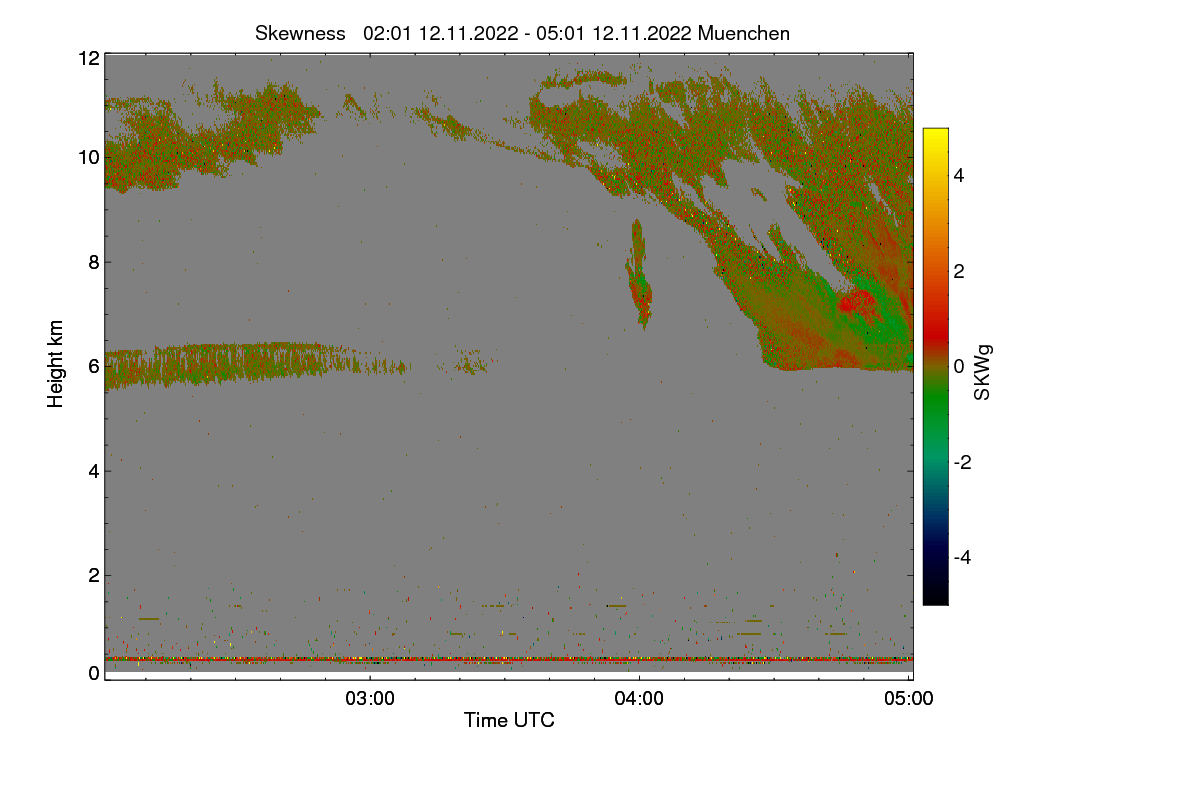The image size is (1200, 800).
Task: Click the height axis label 8
Action: click(x=94, y=262)
